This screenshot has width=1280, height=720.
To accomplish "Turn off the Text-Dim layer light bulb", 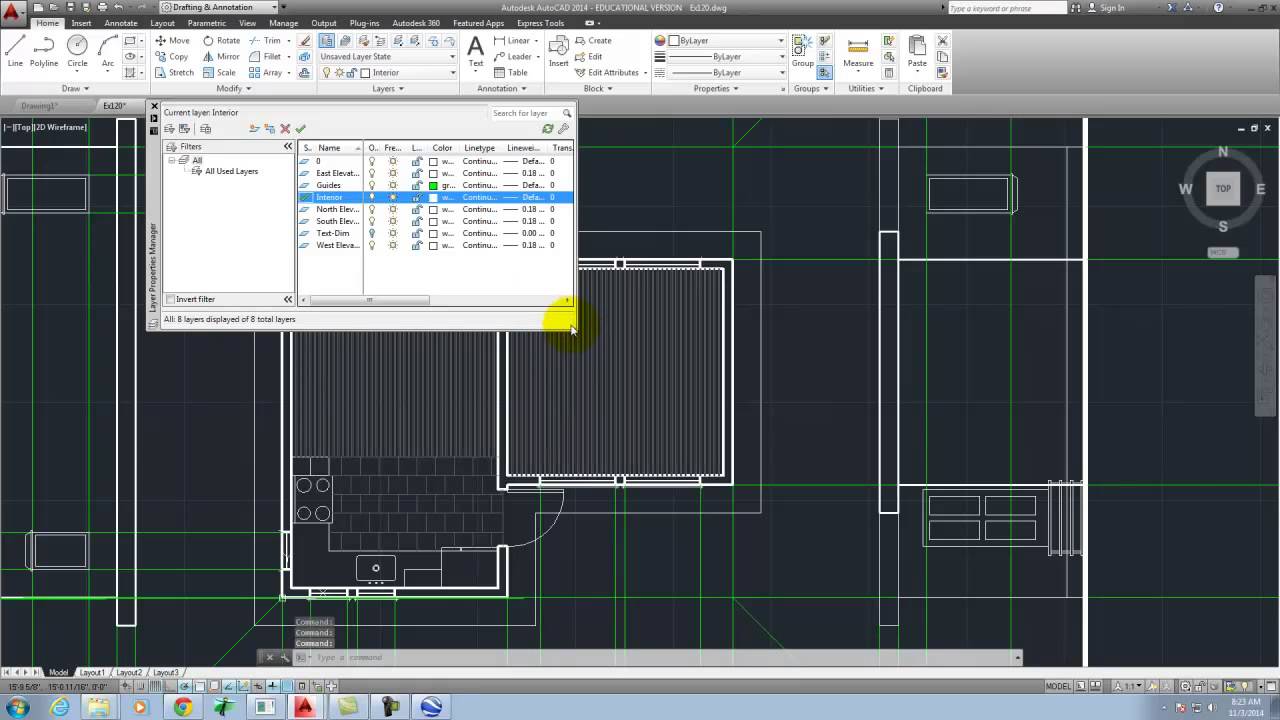I will coord(371,233).
